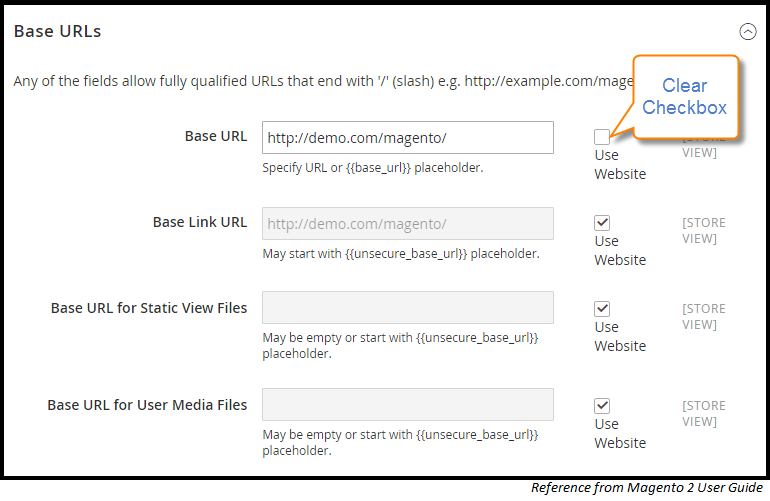This screenshot has width=770, height=501.
Task: Click the STORE VIEW scope label for Base Link URL
Action: pos(704,230)
